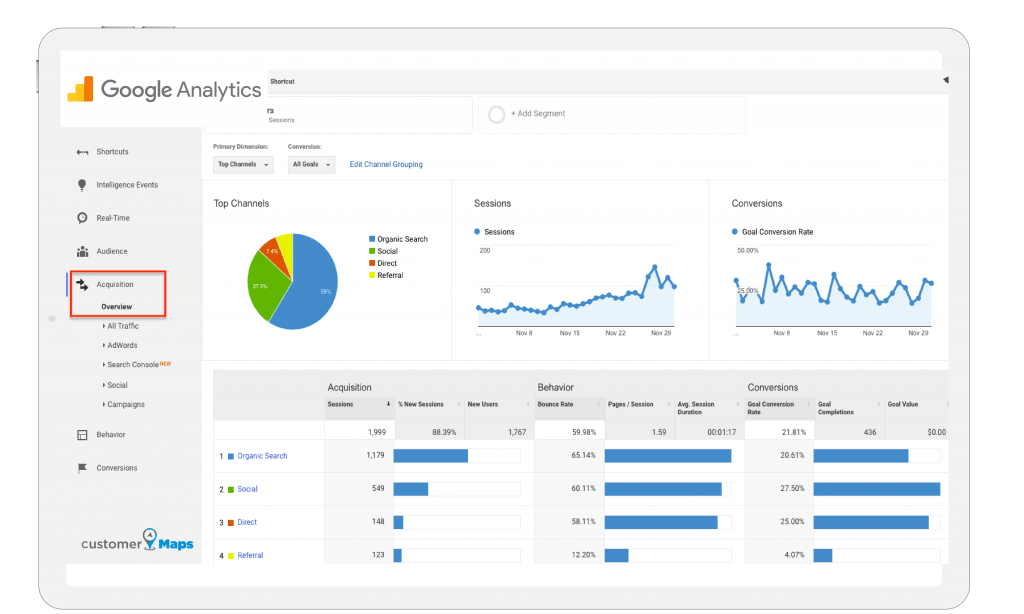Click Social legend entry in pie chart

coord(383,251)
